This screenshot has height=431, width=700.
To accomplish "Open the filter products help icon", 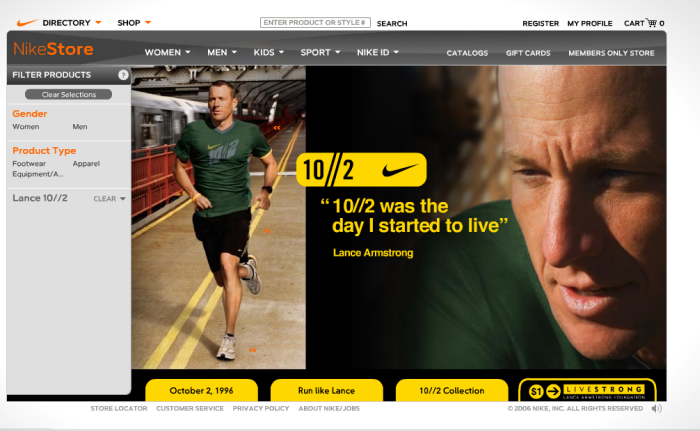I will 123,75.
